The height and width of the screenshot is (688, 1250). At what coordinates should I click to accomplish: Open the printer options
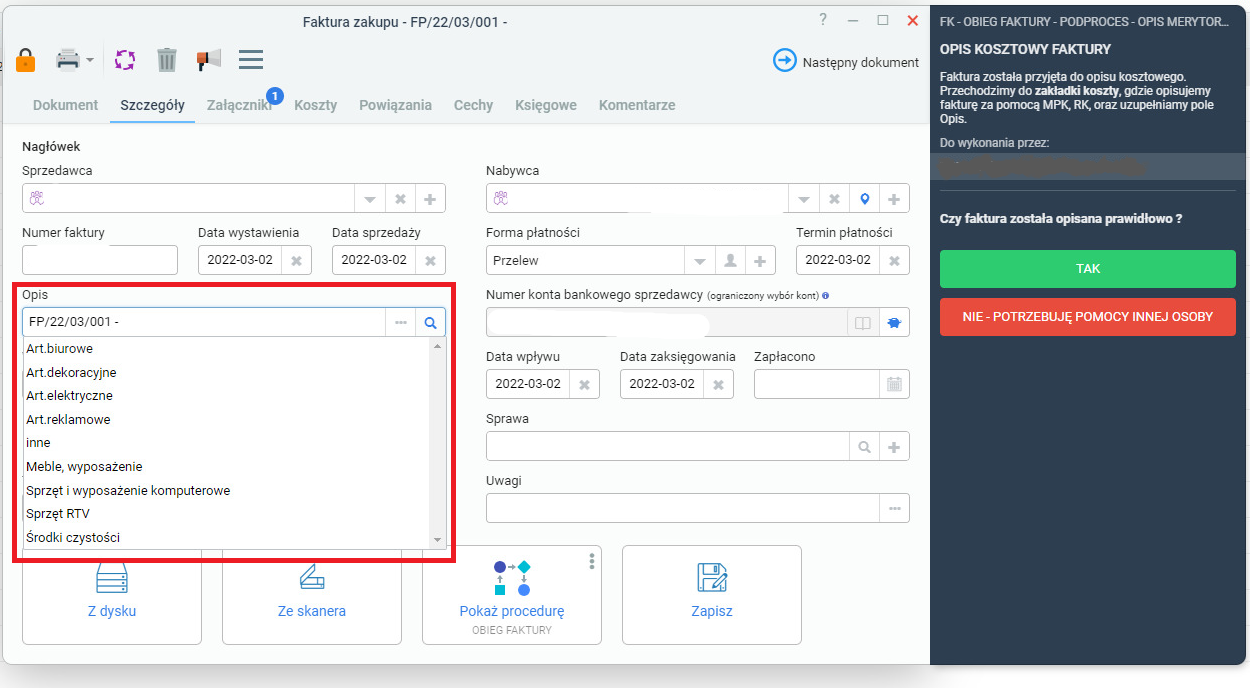coord(74,60)
